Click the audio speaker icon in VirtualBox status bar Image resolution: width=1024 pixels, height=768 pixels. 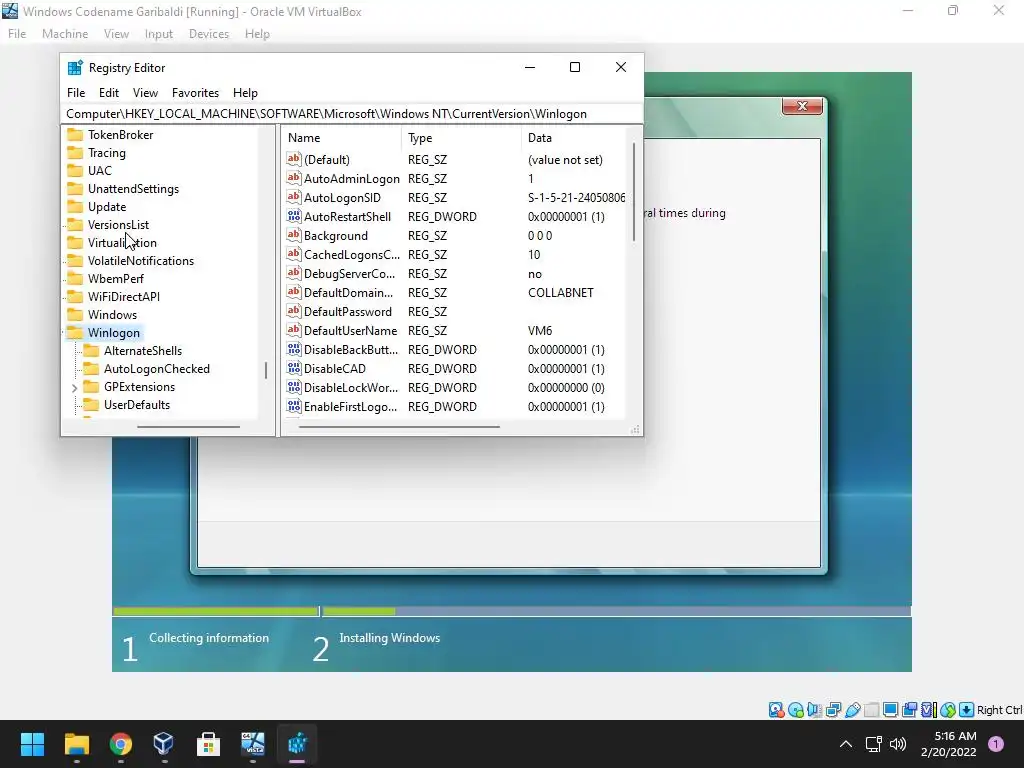pos(814,710)
